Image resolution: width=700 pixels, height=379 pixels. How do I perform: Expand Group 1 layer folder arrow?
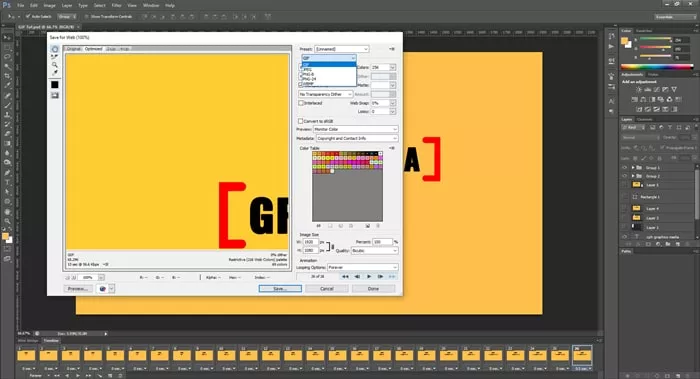tap(633, 167)
